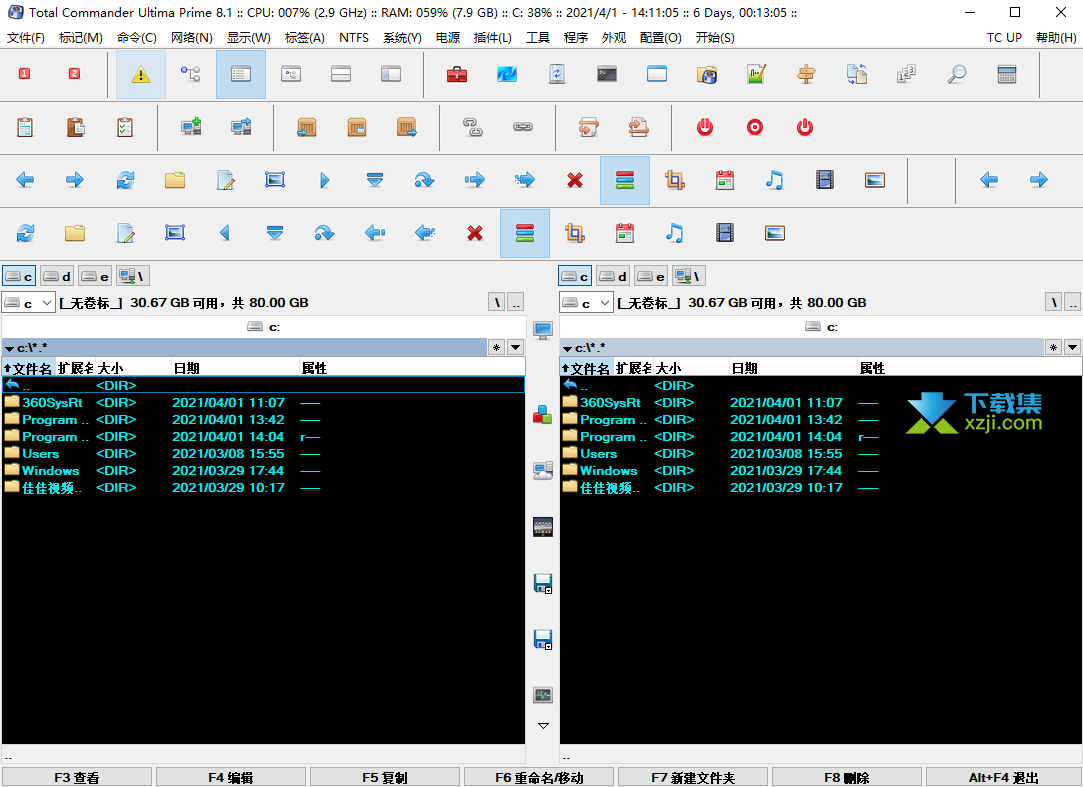The width and height of the screenshot is (1083, 787).
Task: Select Windows folder in left panel
Action: pos(50,471)
